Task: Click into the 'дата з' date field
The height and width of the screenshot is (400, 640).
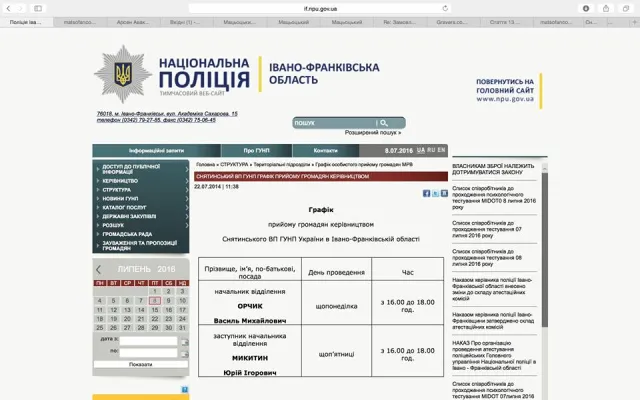Action: 148,341
